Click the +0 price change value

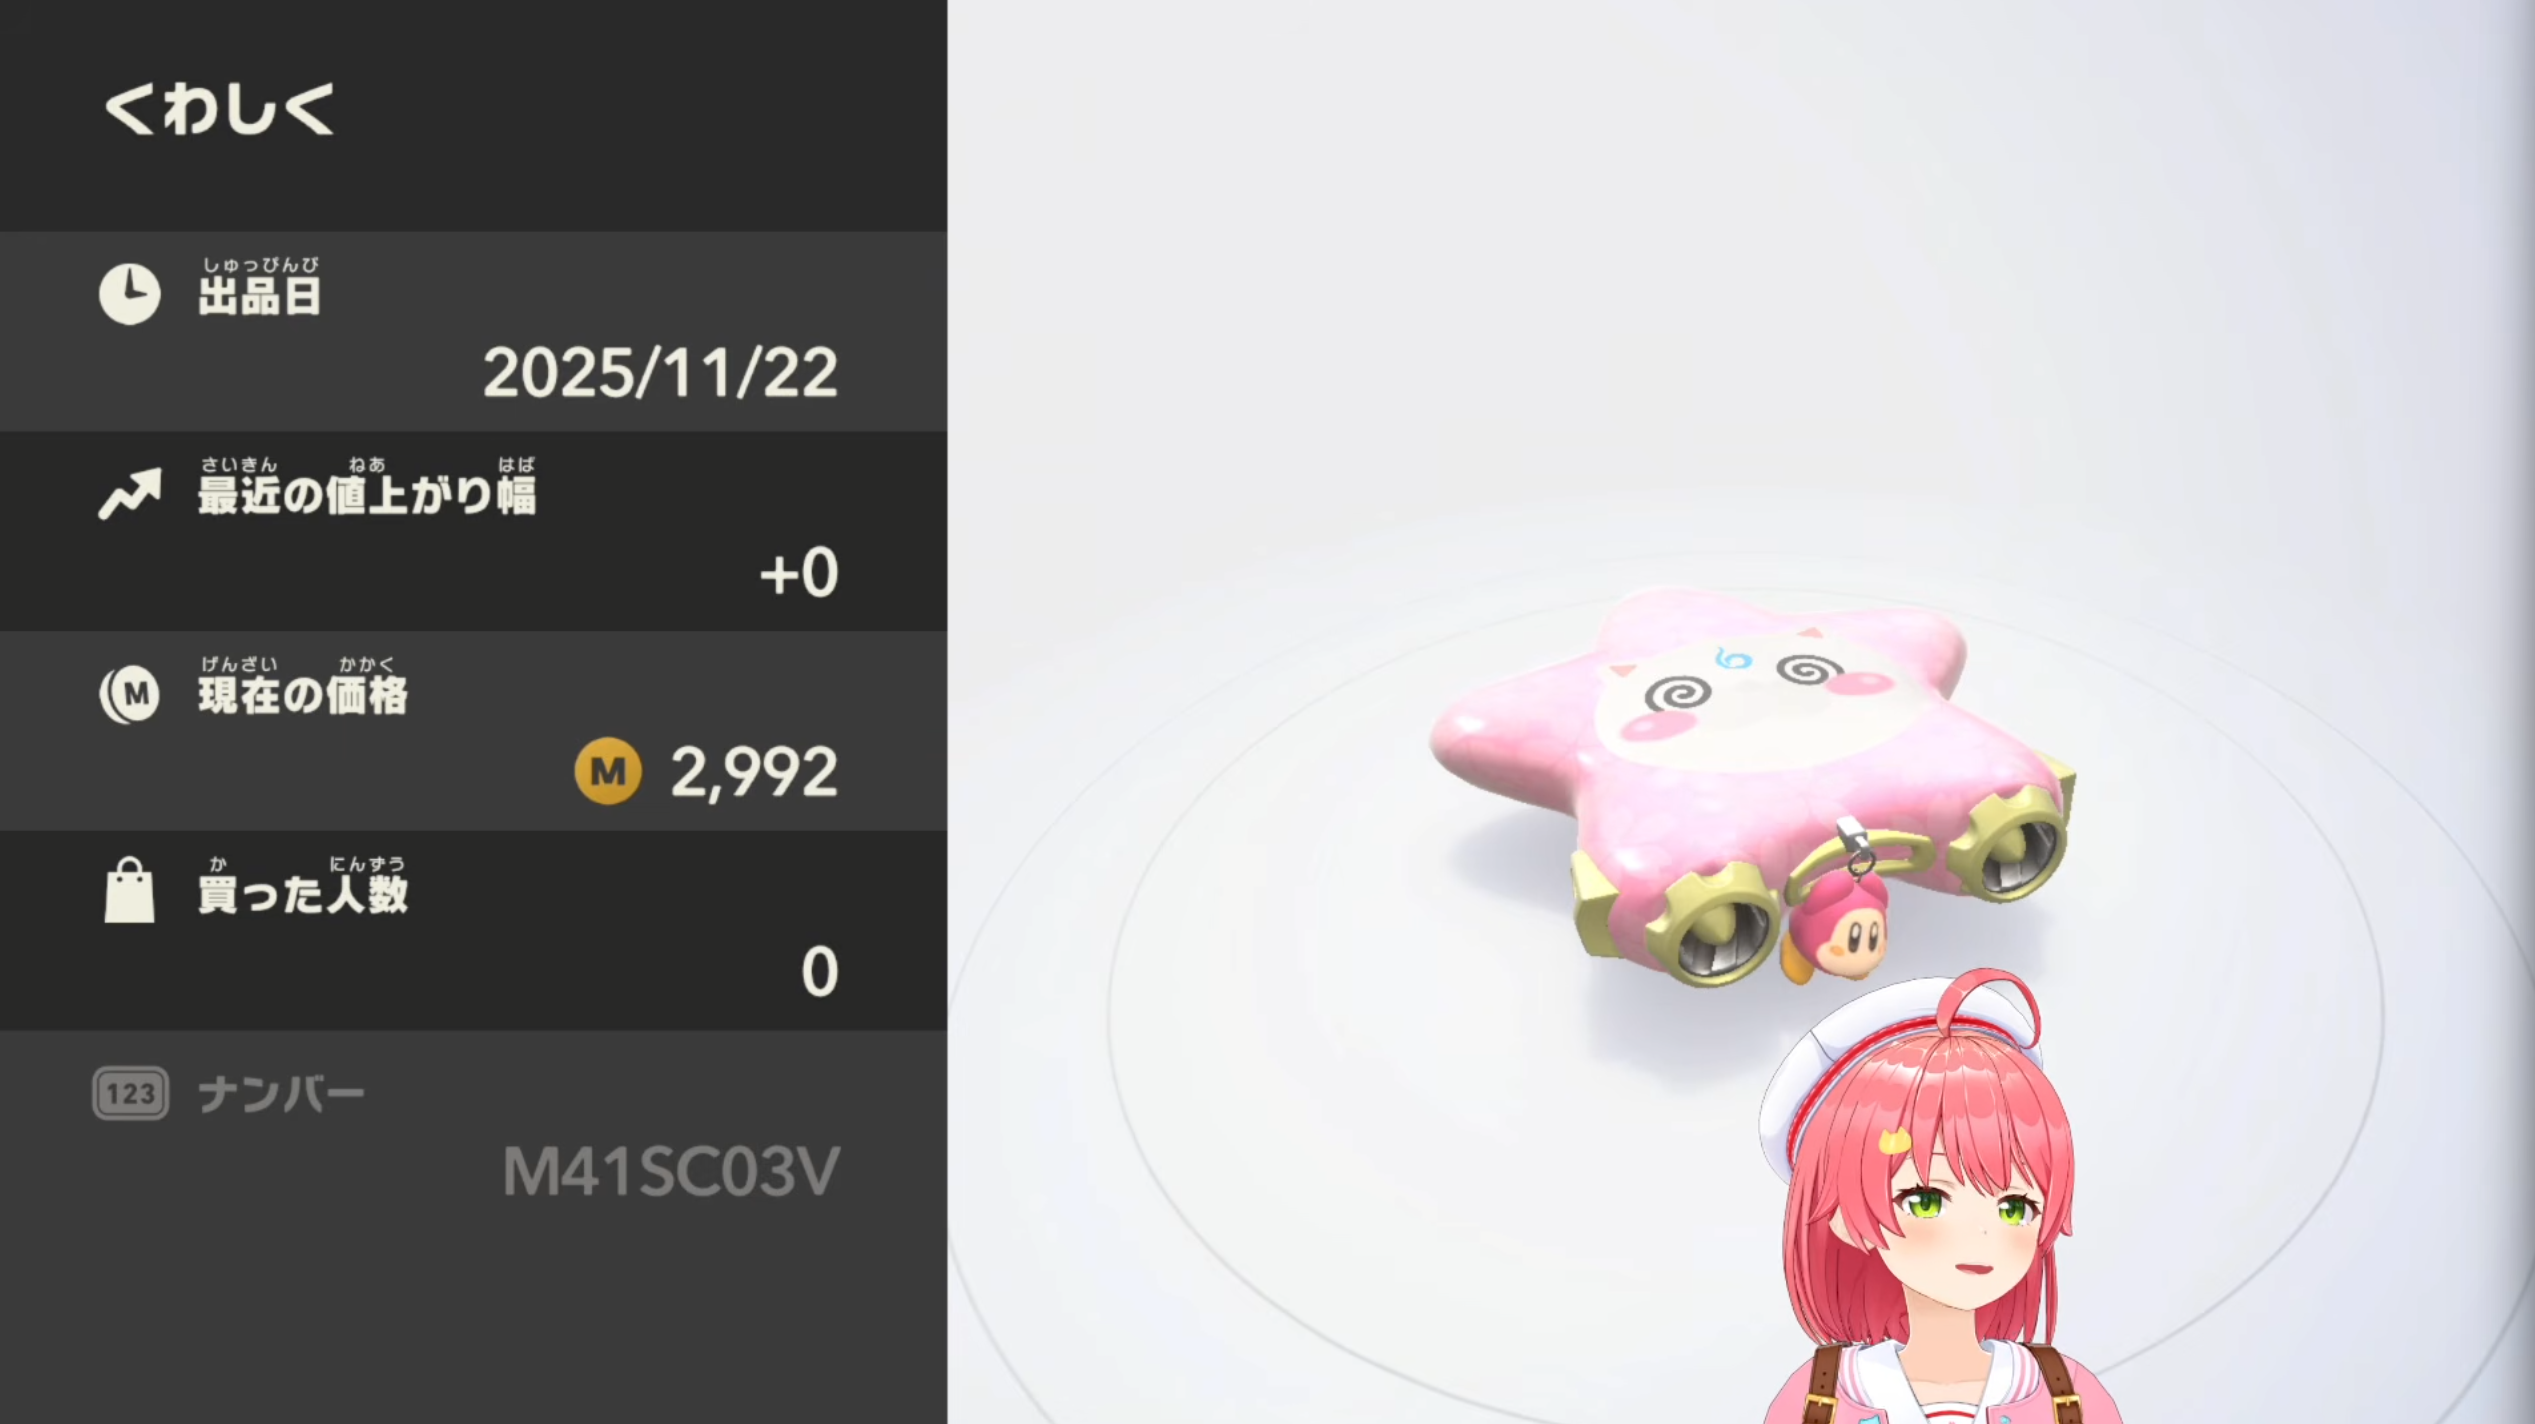pos(798,573)
